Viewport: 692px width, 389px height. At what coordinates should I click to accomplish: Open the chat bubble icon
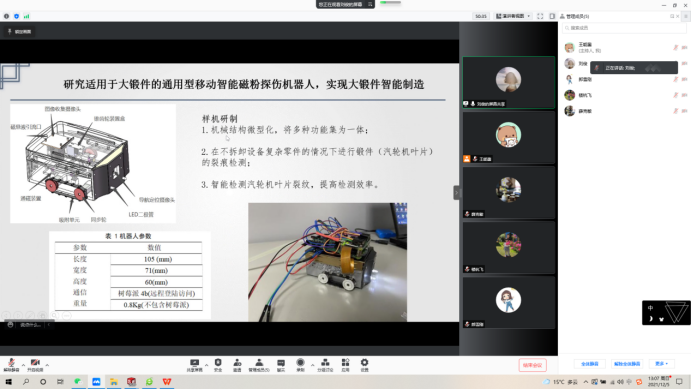pos(281,365)
